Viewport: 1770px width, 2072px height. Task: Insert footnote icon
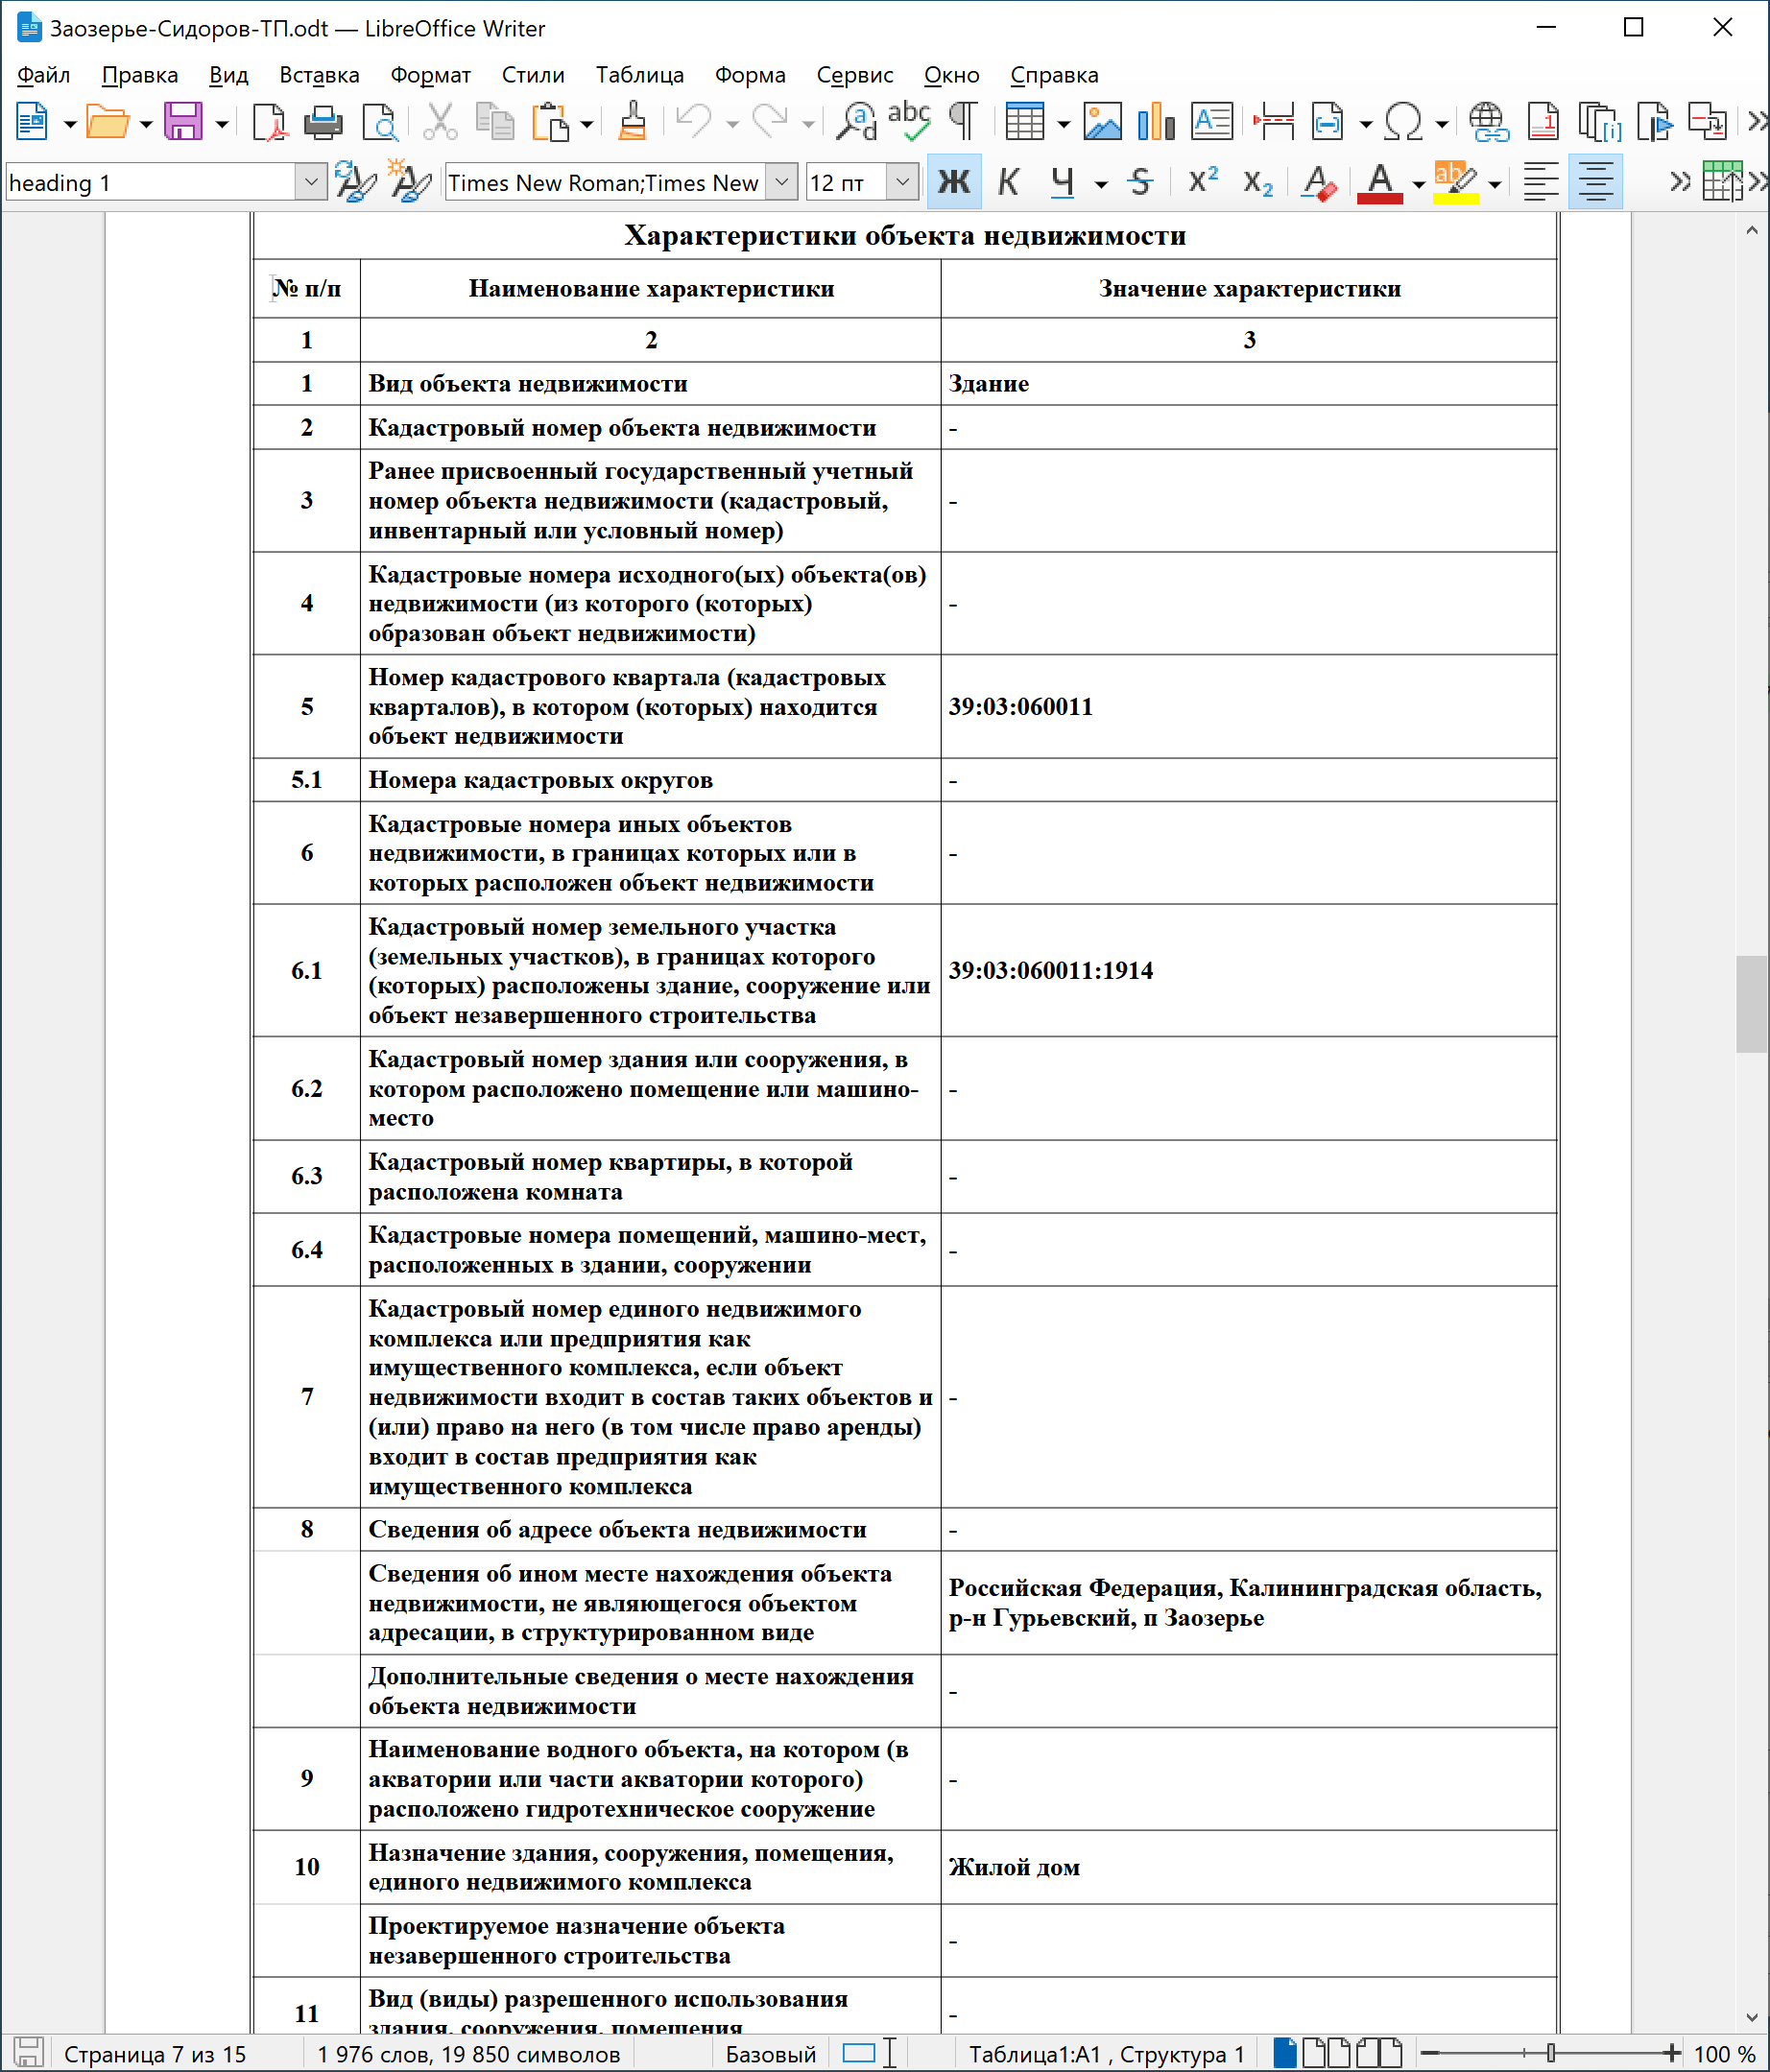point(1544,122)
